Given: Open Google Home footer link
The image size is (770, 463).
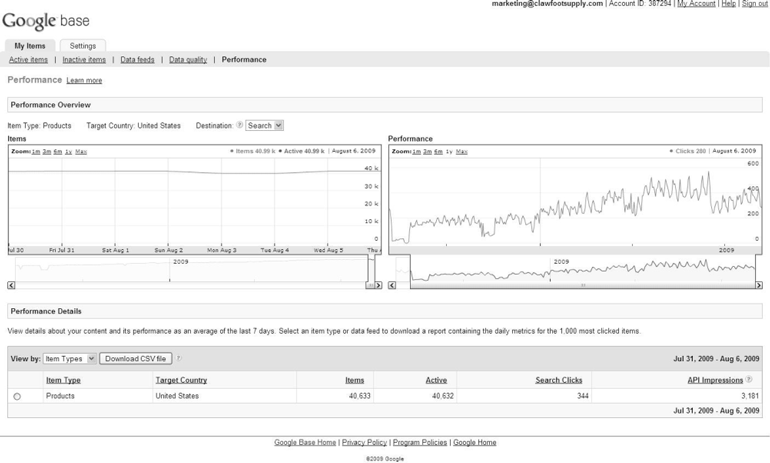Looking at the screenshot, I should [x=474, y=442].
